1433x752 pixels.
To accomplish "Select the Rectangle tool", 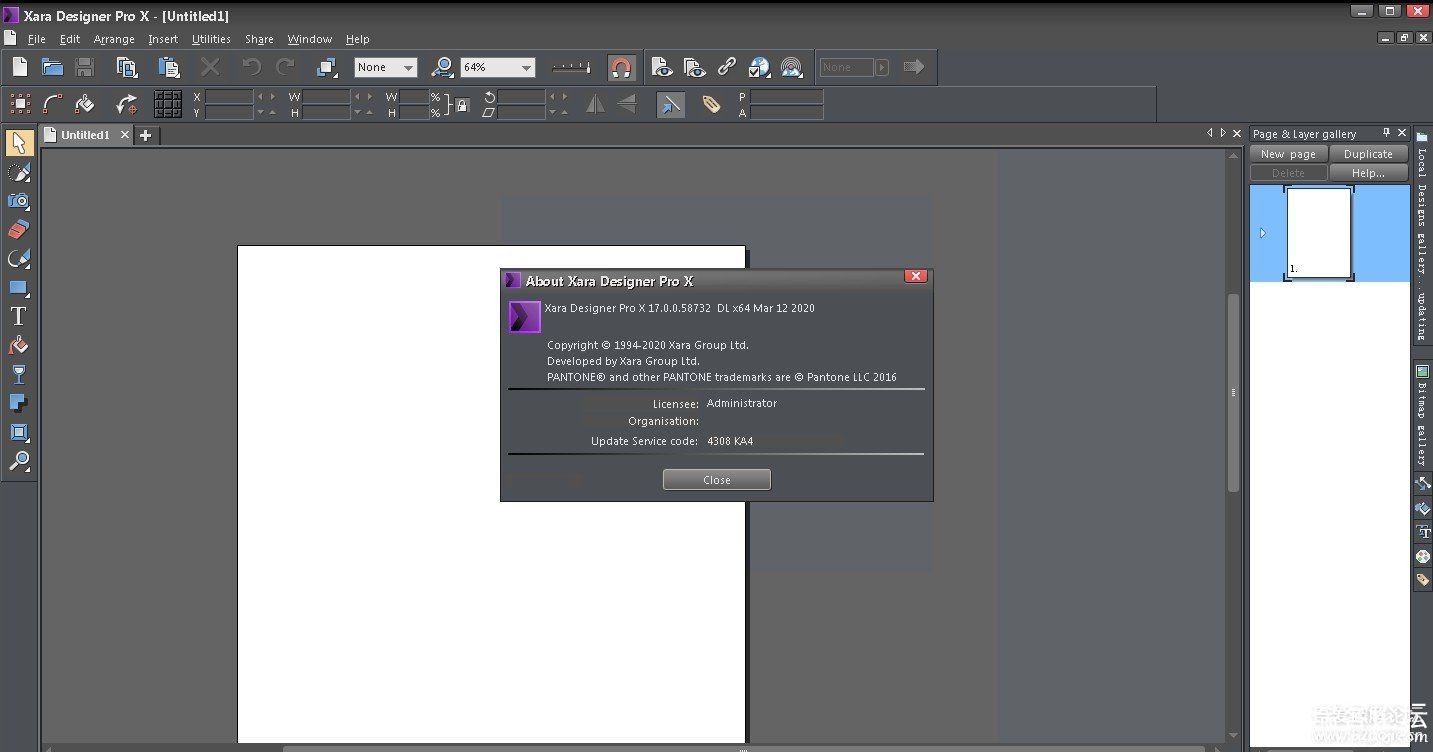I will point(18,288).
